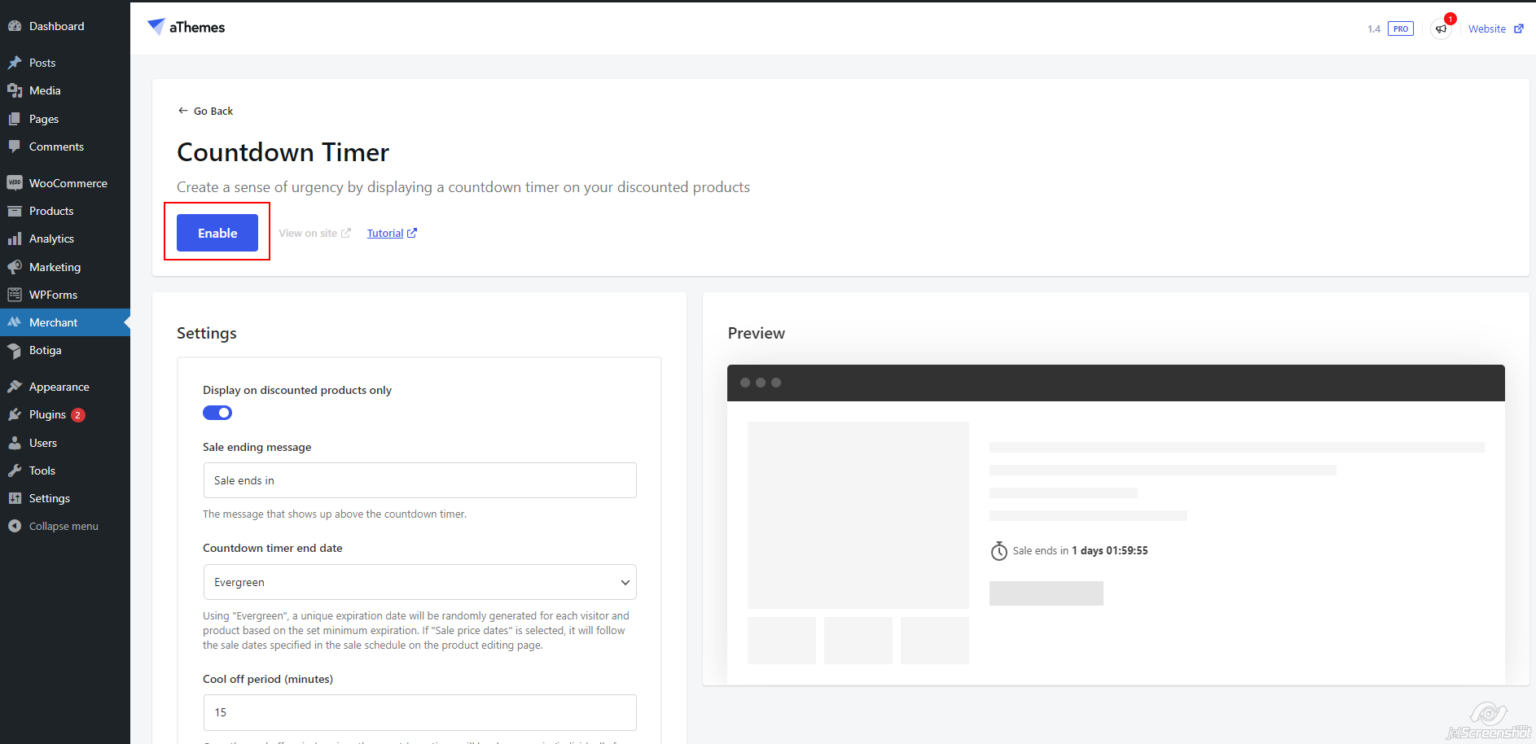The image size is (1536, 744).
Task: Click the Countdown Timer heading text
Action: [283, 152]
